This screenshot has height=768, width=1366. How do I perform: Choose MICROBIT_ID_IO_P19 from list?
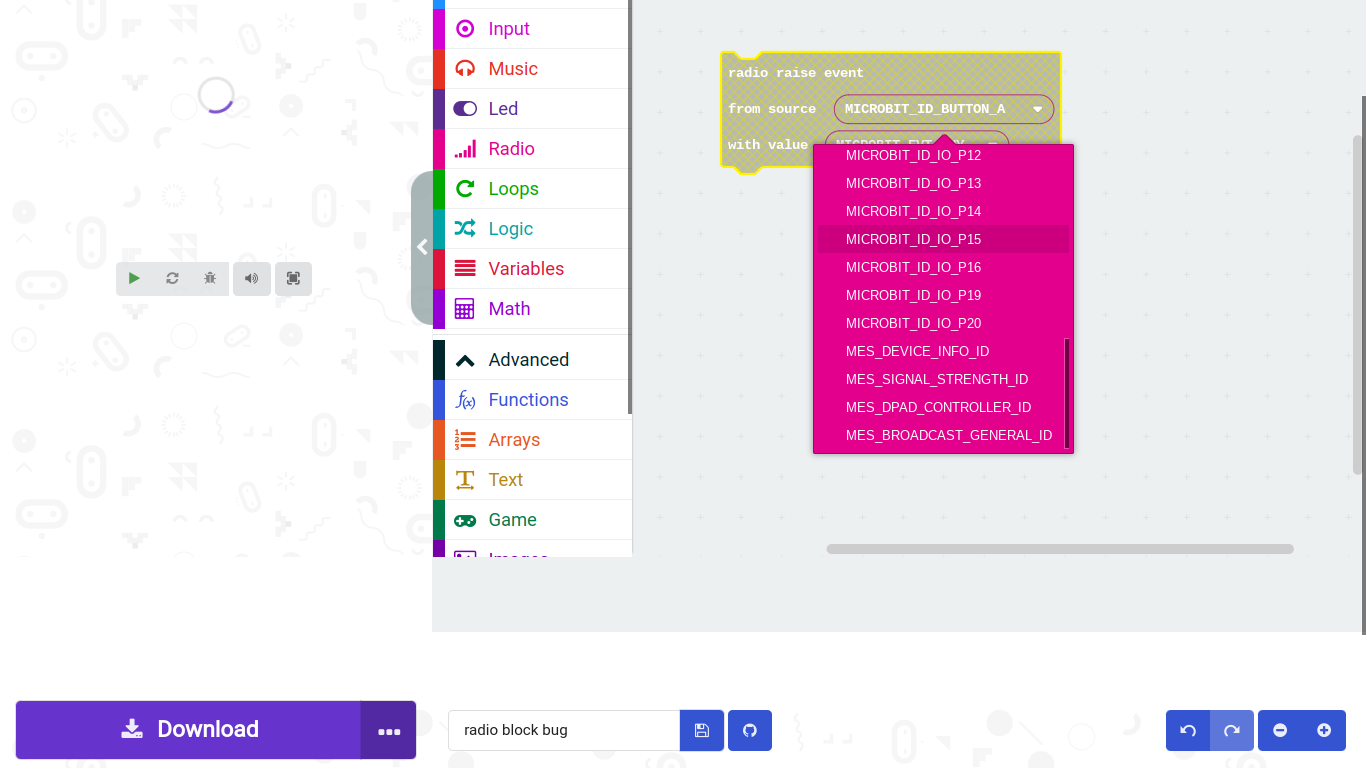[x=943, y=295]
